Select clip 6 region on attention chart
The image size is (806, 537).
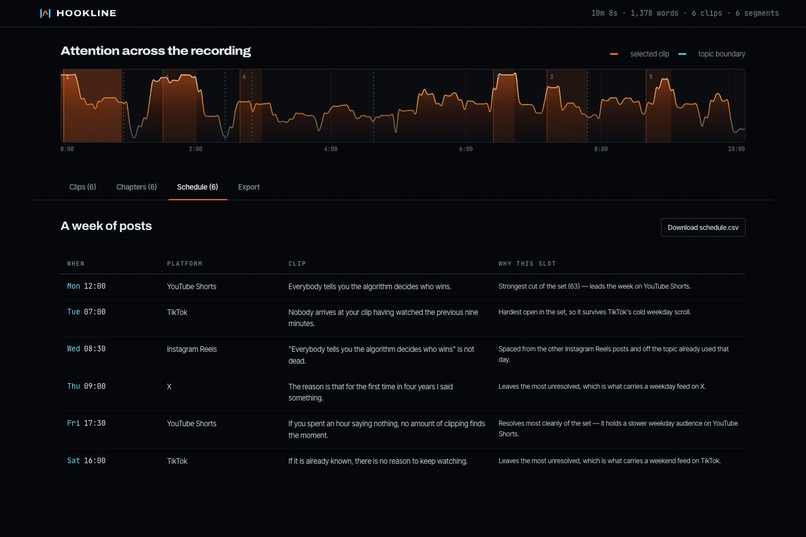click(250, 106)
